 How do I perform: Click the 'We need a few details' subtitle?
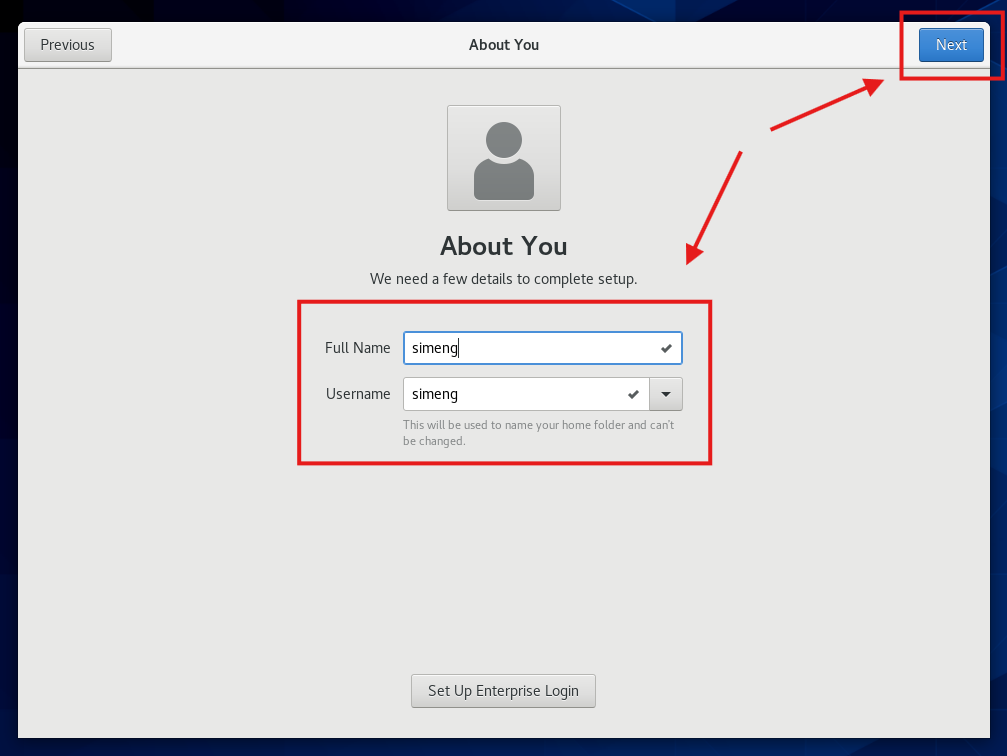[x=503, y=279]
